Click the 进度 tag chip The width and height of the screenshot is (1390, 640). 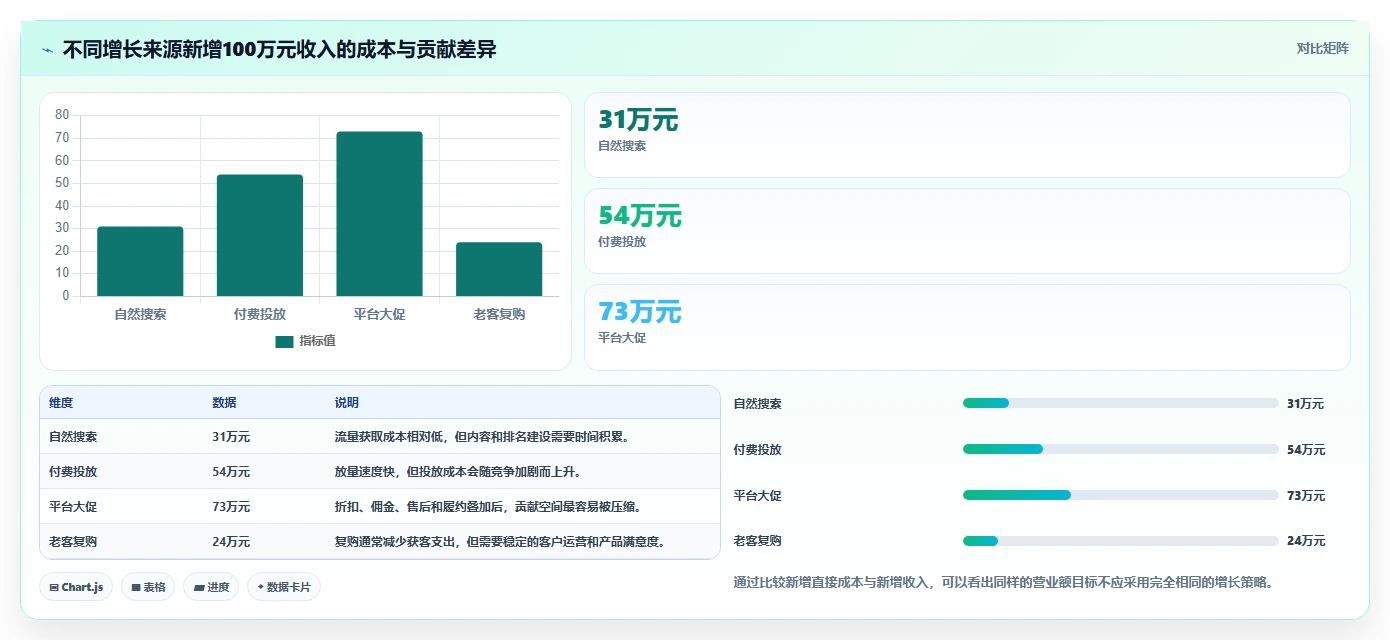[211, 587]
